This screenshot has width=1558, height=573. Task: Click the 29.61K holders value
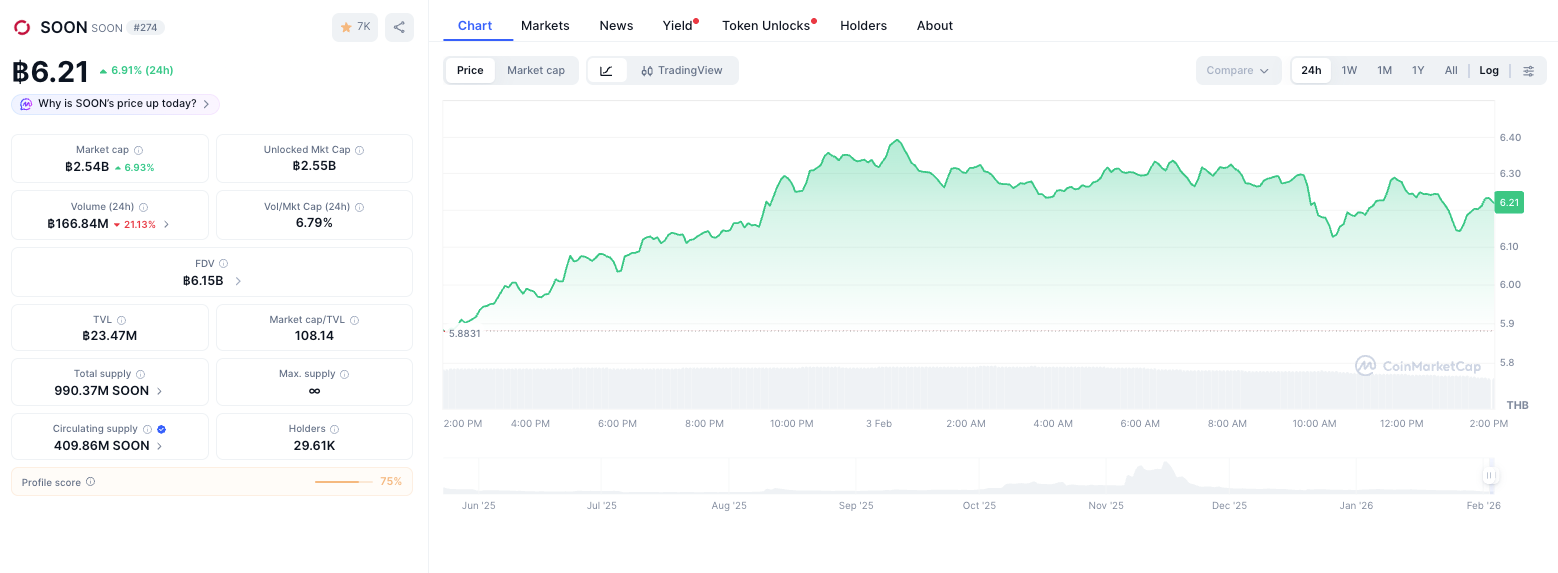tap(314, 446)
